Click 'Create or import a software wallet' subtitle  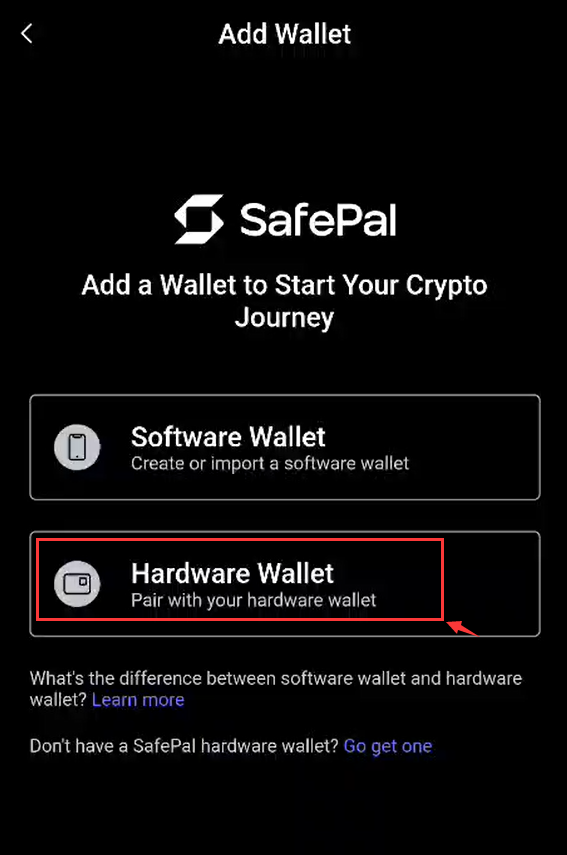coord(270,463)
